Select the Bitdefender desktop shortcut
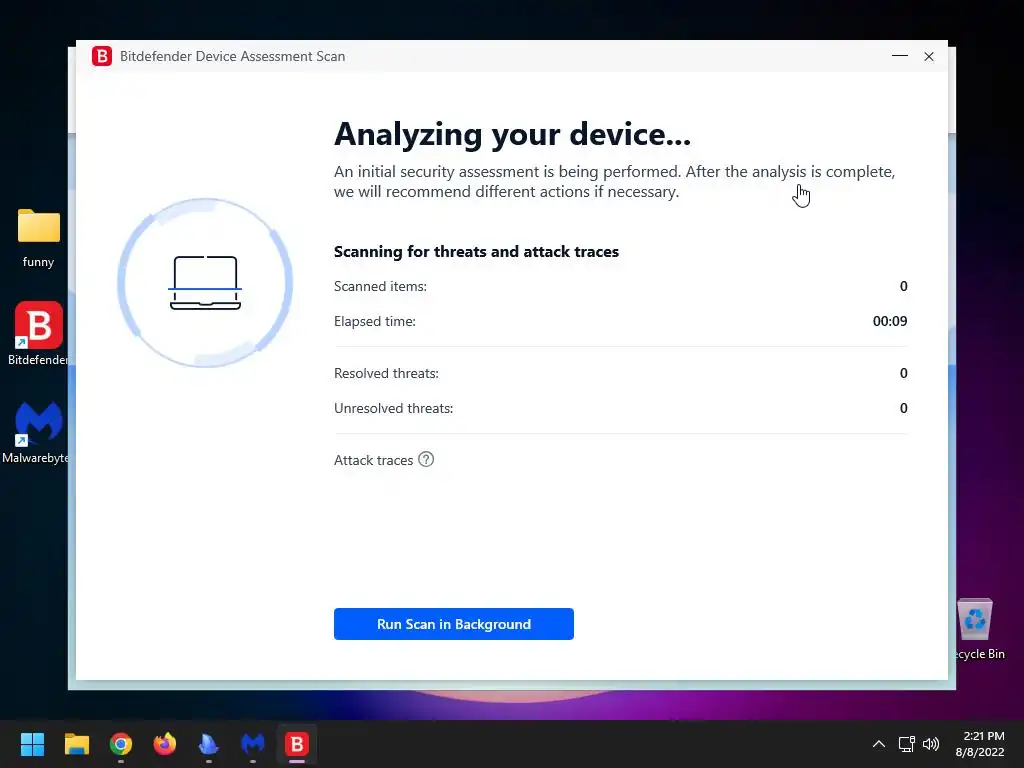This screenshot has height=768, width=1024. point(39,334)
